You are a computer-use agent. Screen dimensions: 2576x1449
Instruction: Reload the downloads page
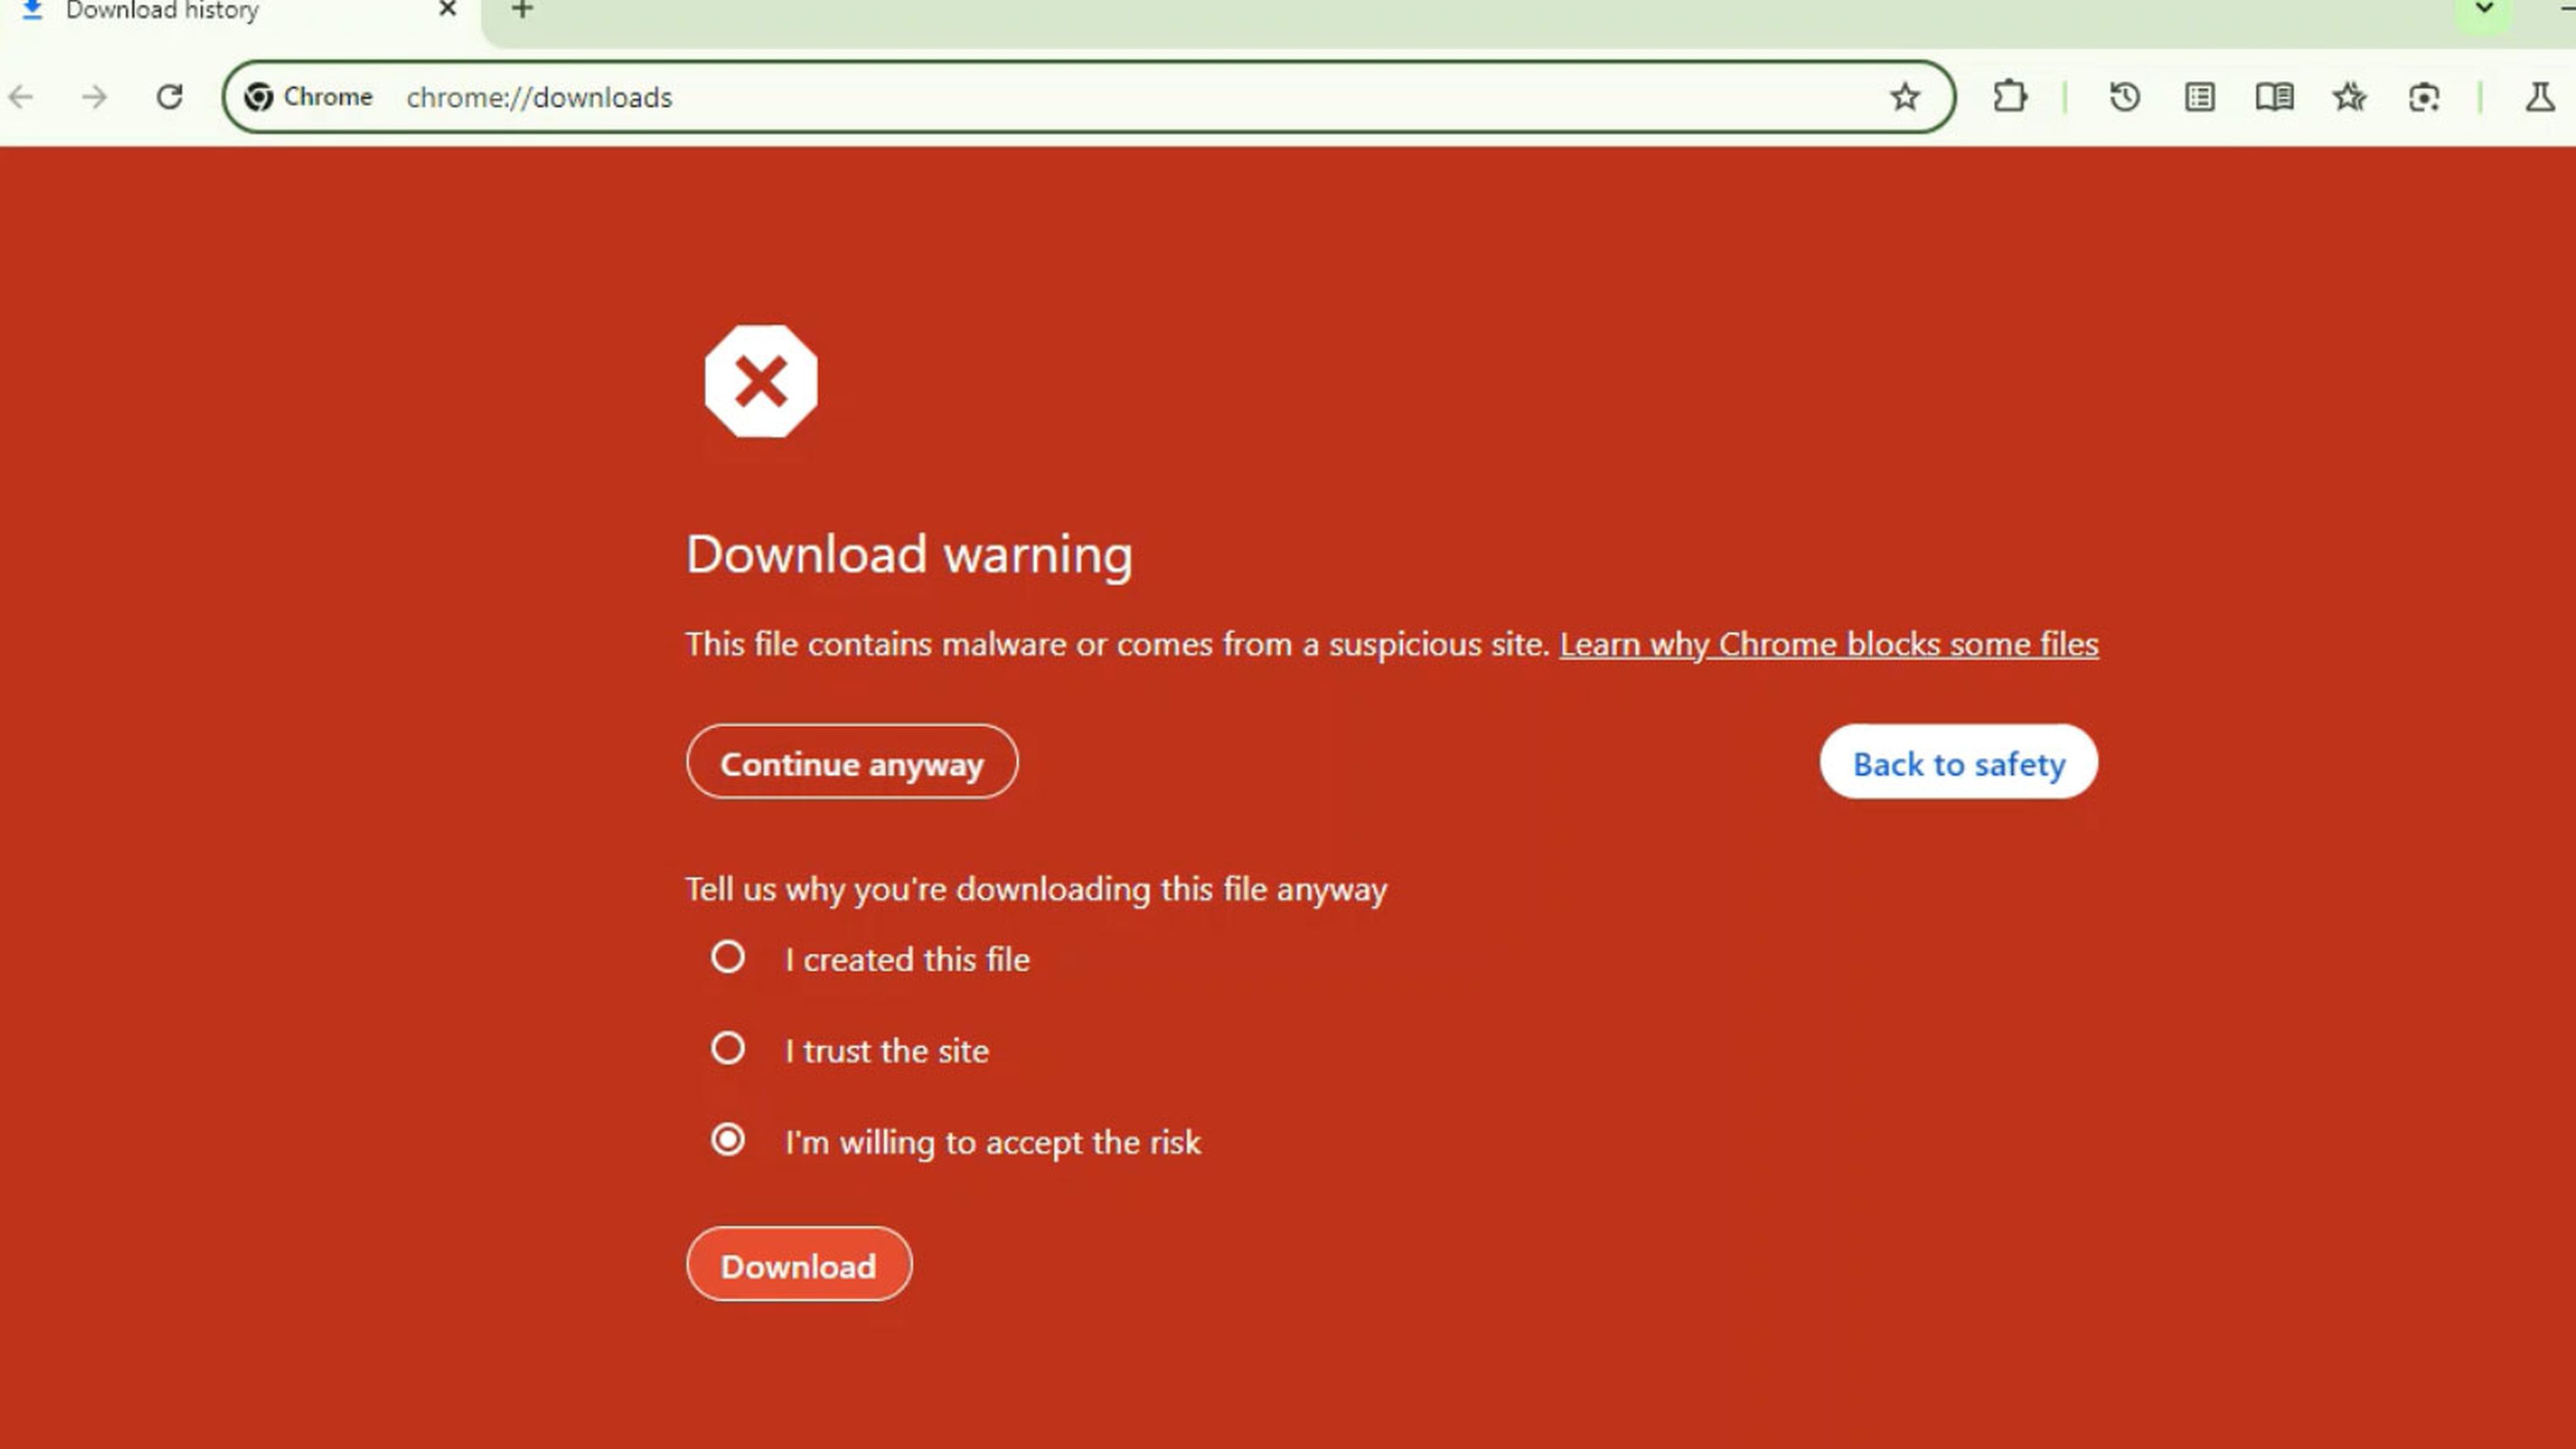point(170,97)
